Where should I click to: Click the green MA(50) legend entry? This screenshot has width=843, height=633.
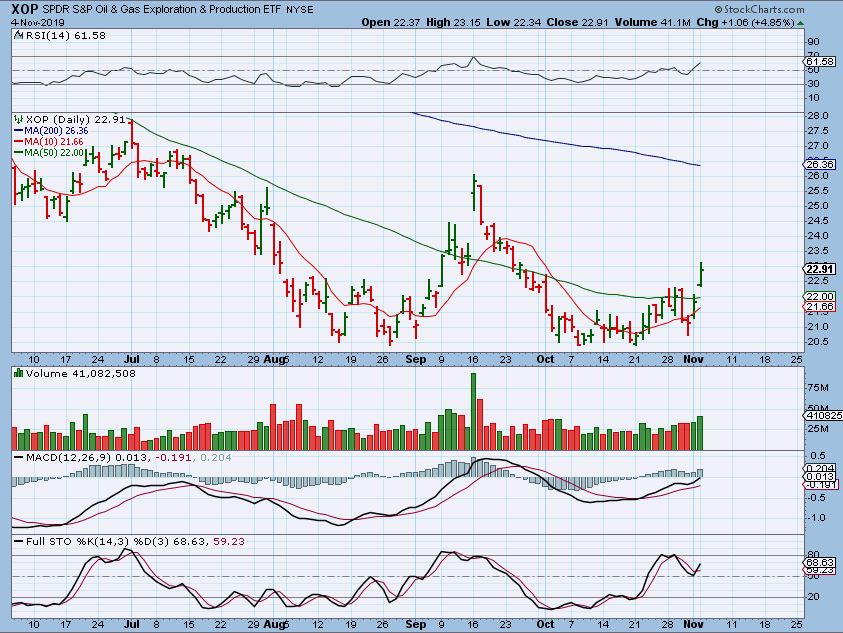tap(47, 151)
